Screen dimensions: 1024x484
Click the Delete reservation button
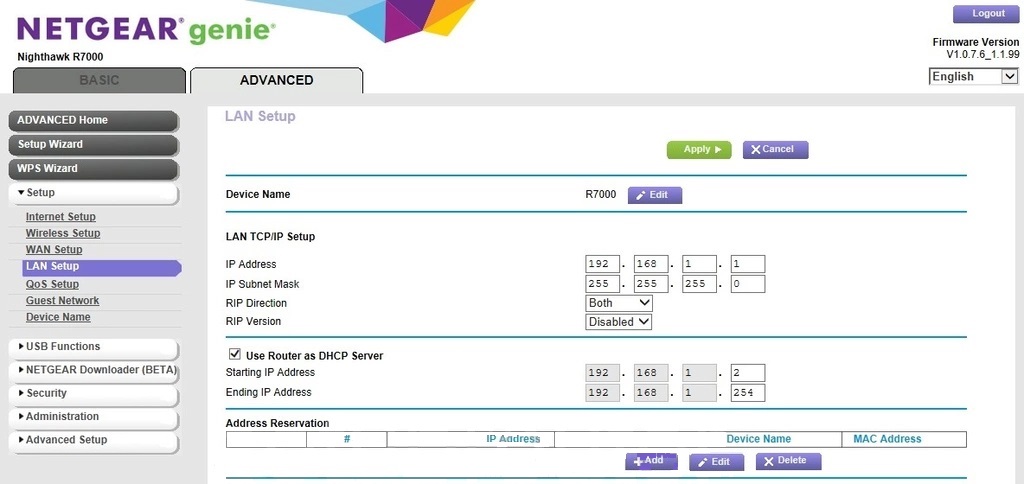click(x=788, y=461)
